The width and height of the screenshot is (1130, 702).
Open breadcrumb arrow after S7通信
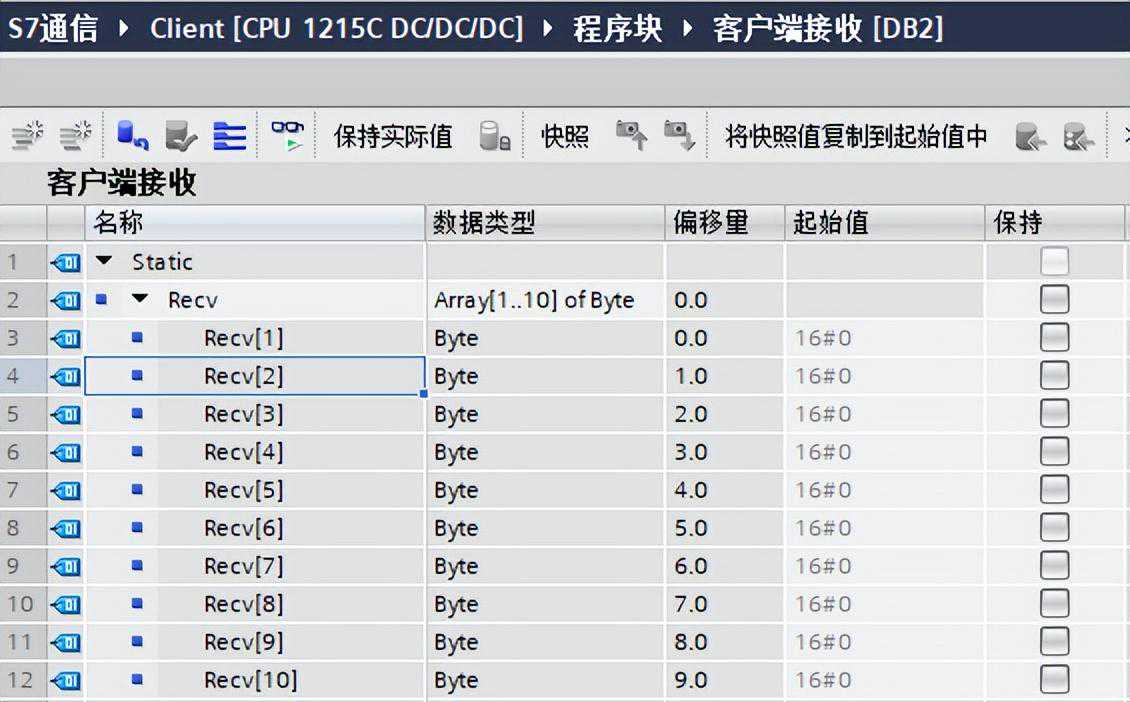click(124, 28)
